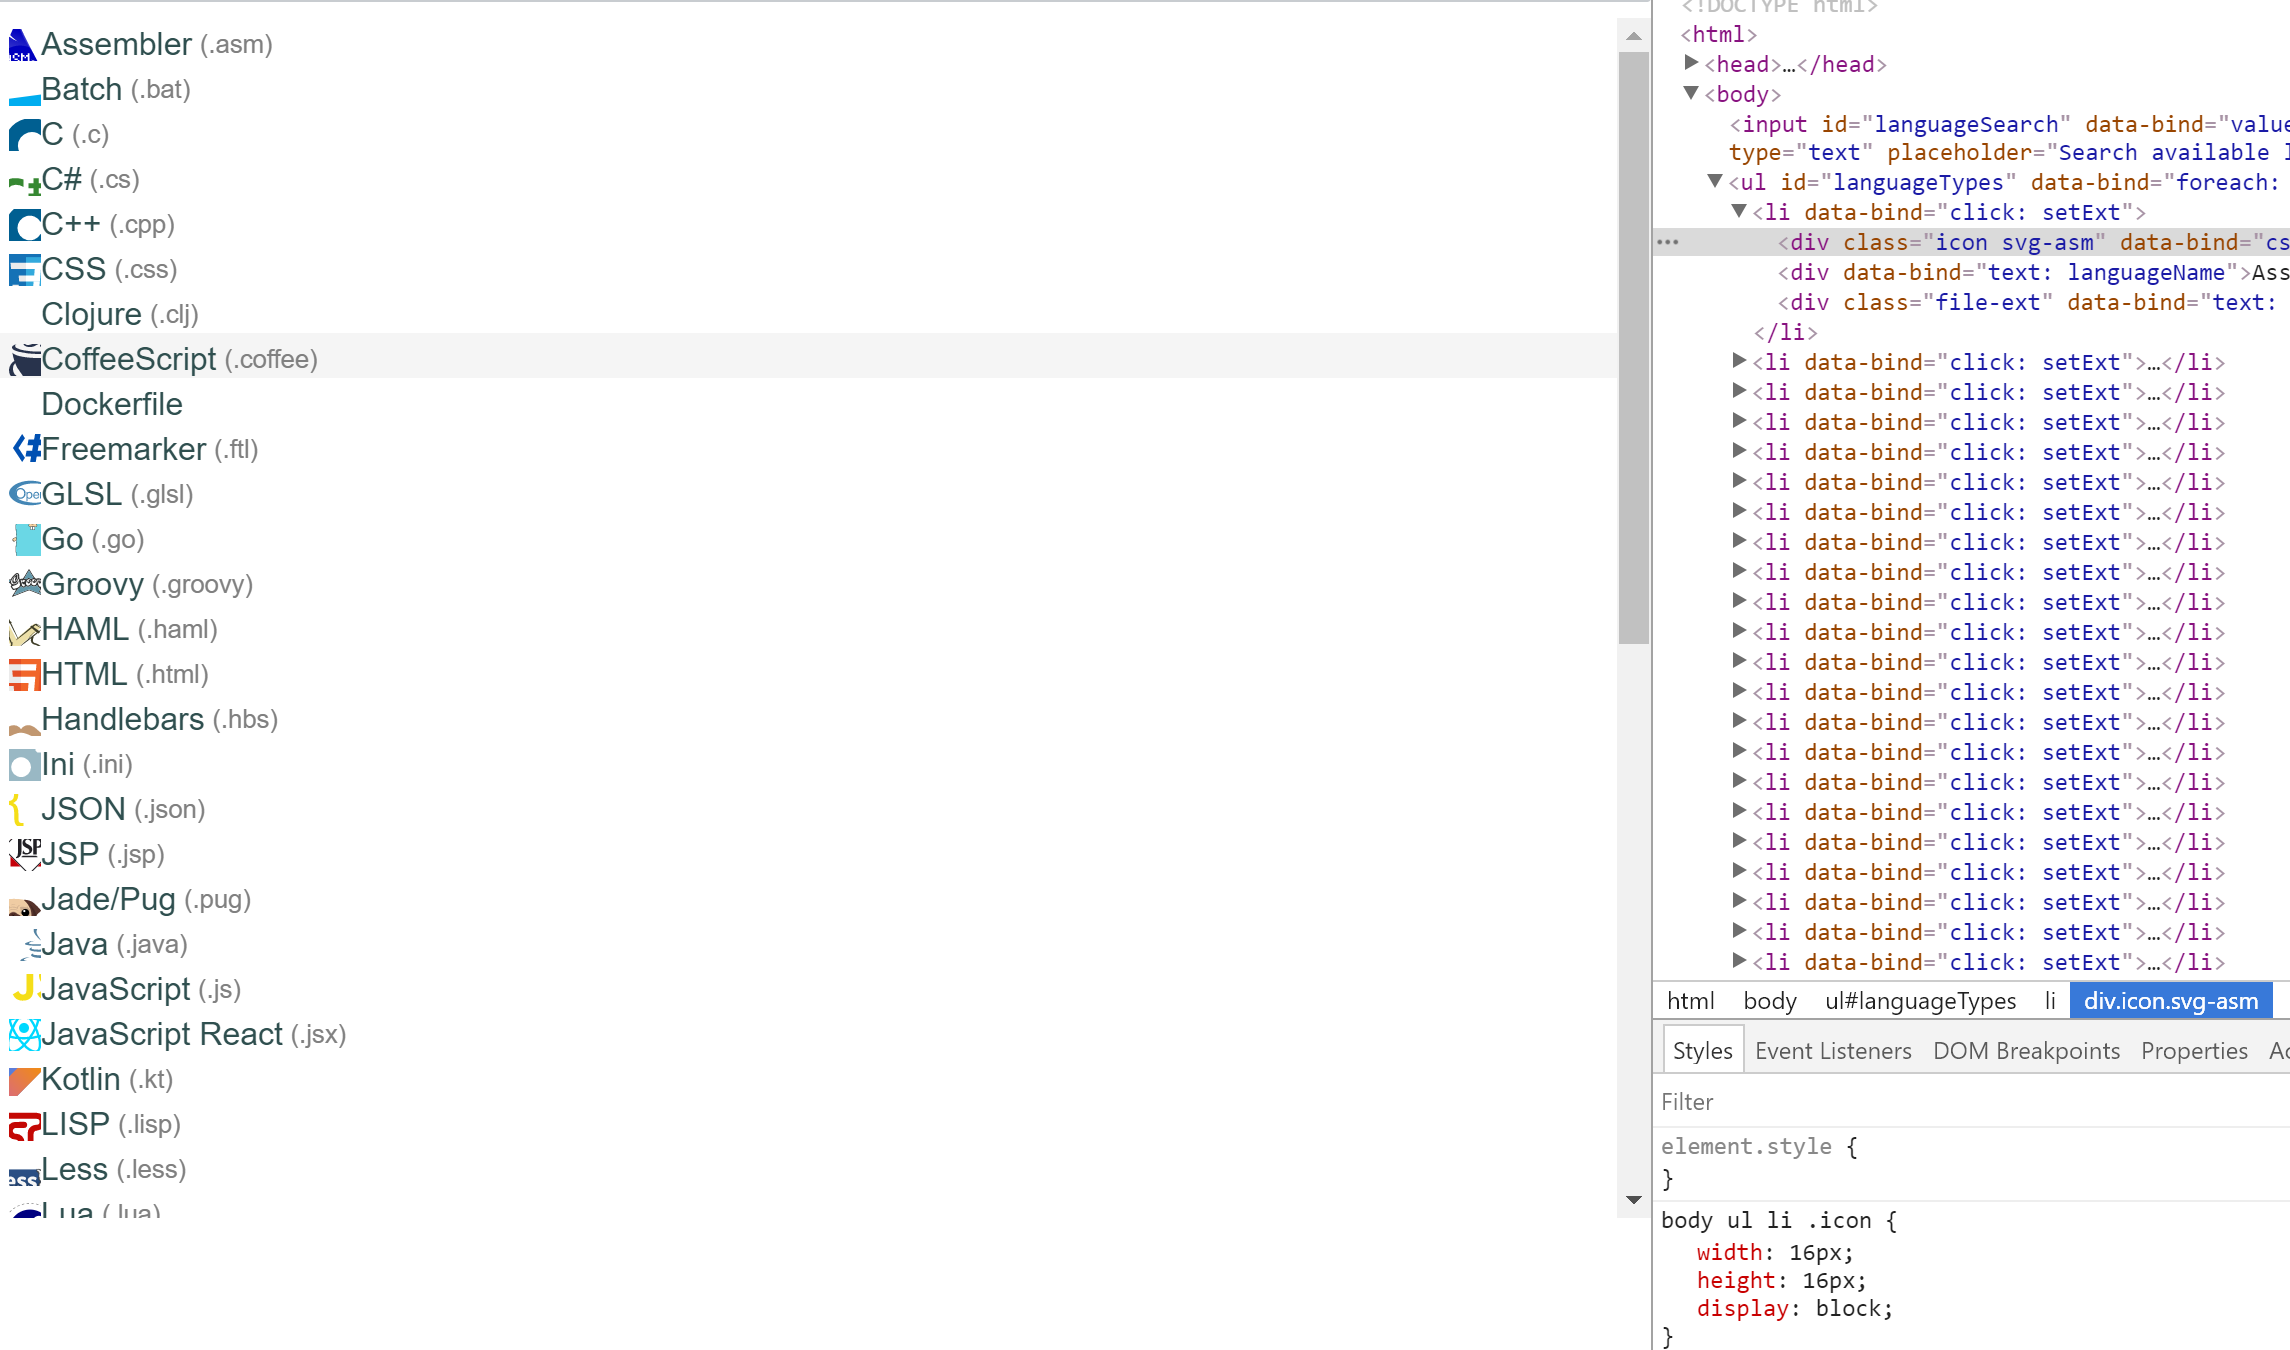
Task: Expand the head element in the DOM tree
Action: [x=1692, y=64]
